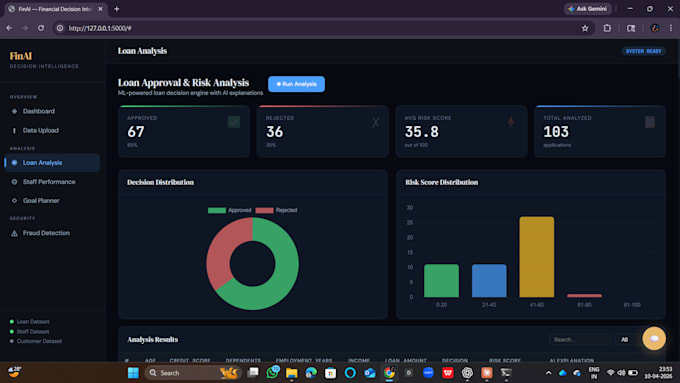The image size is (680, 383).
Task: Toggle the Approved legend entry
Action: click(229, 210)
